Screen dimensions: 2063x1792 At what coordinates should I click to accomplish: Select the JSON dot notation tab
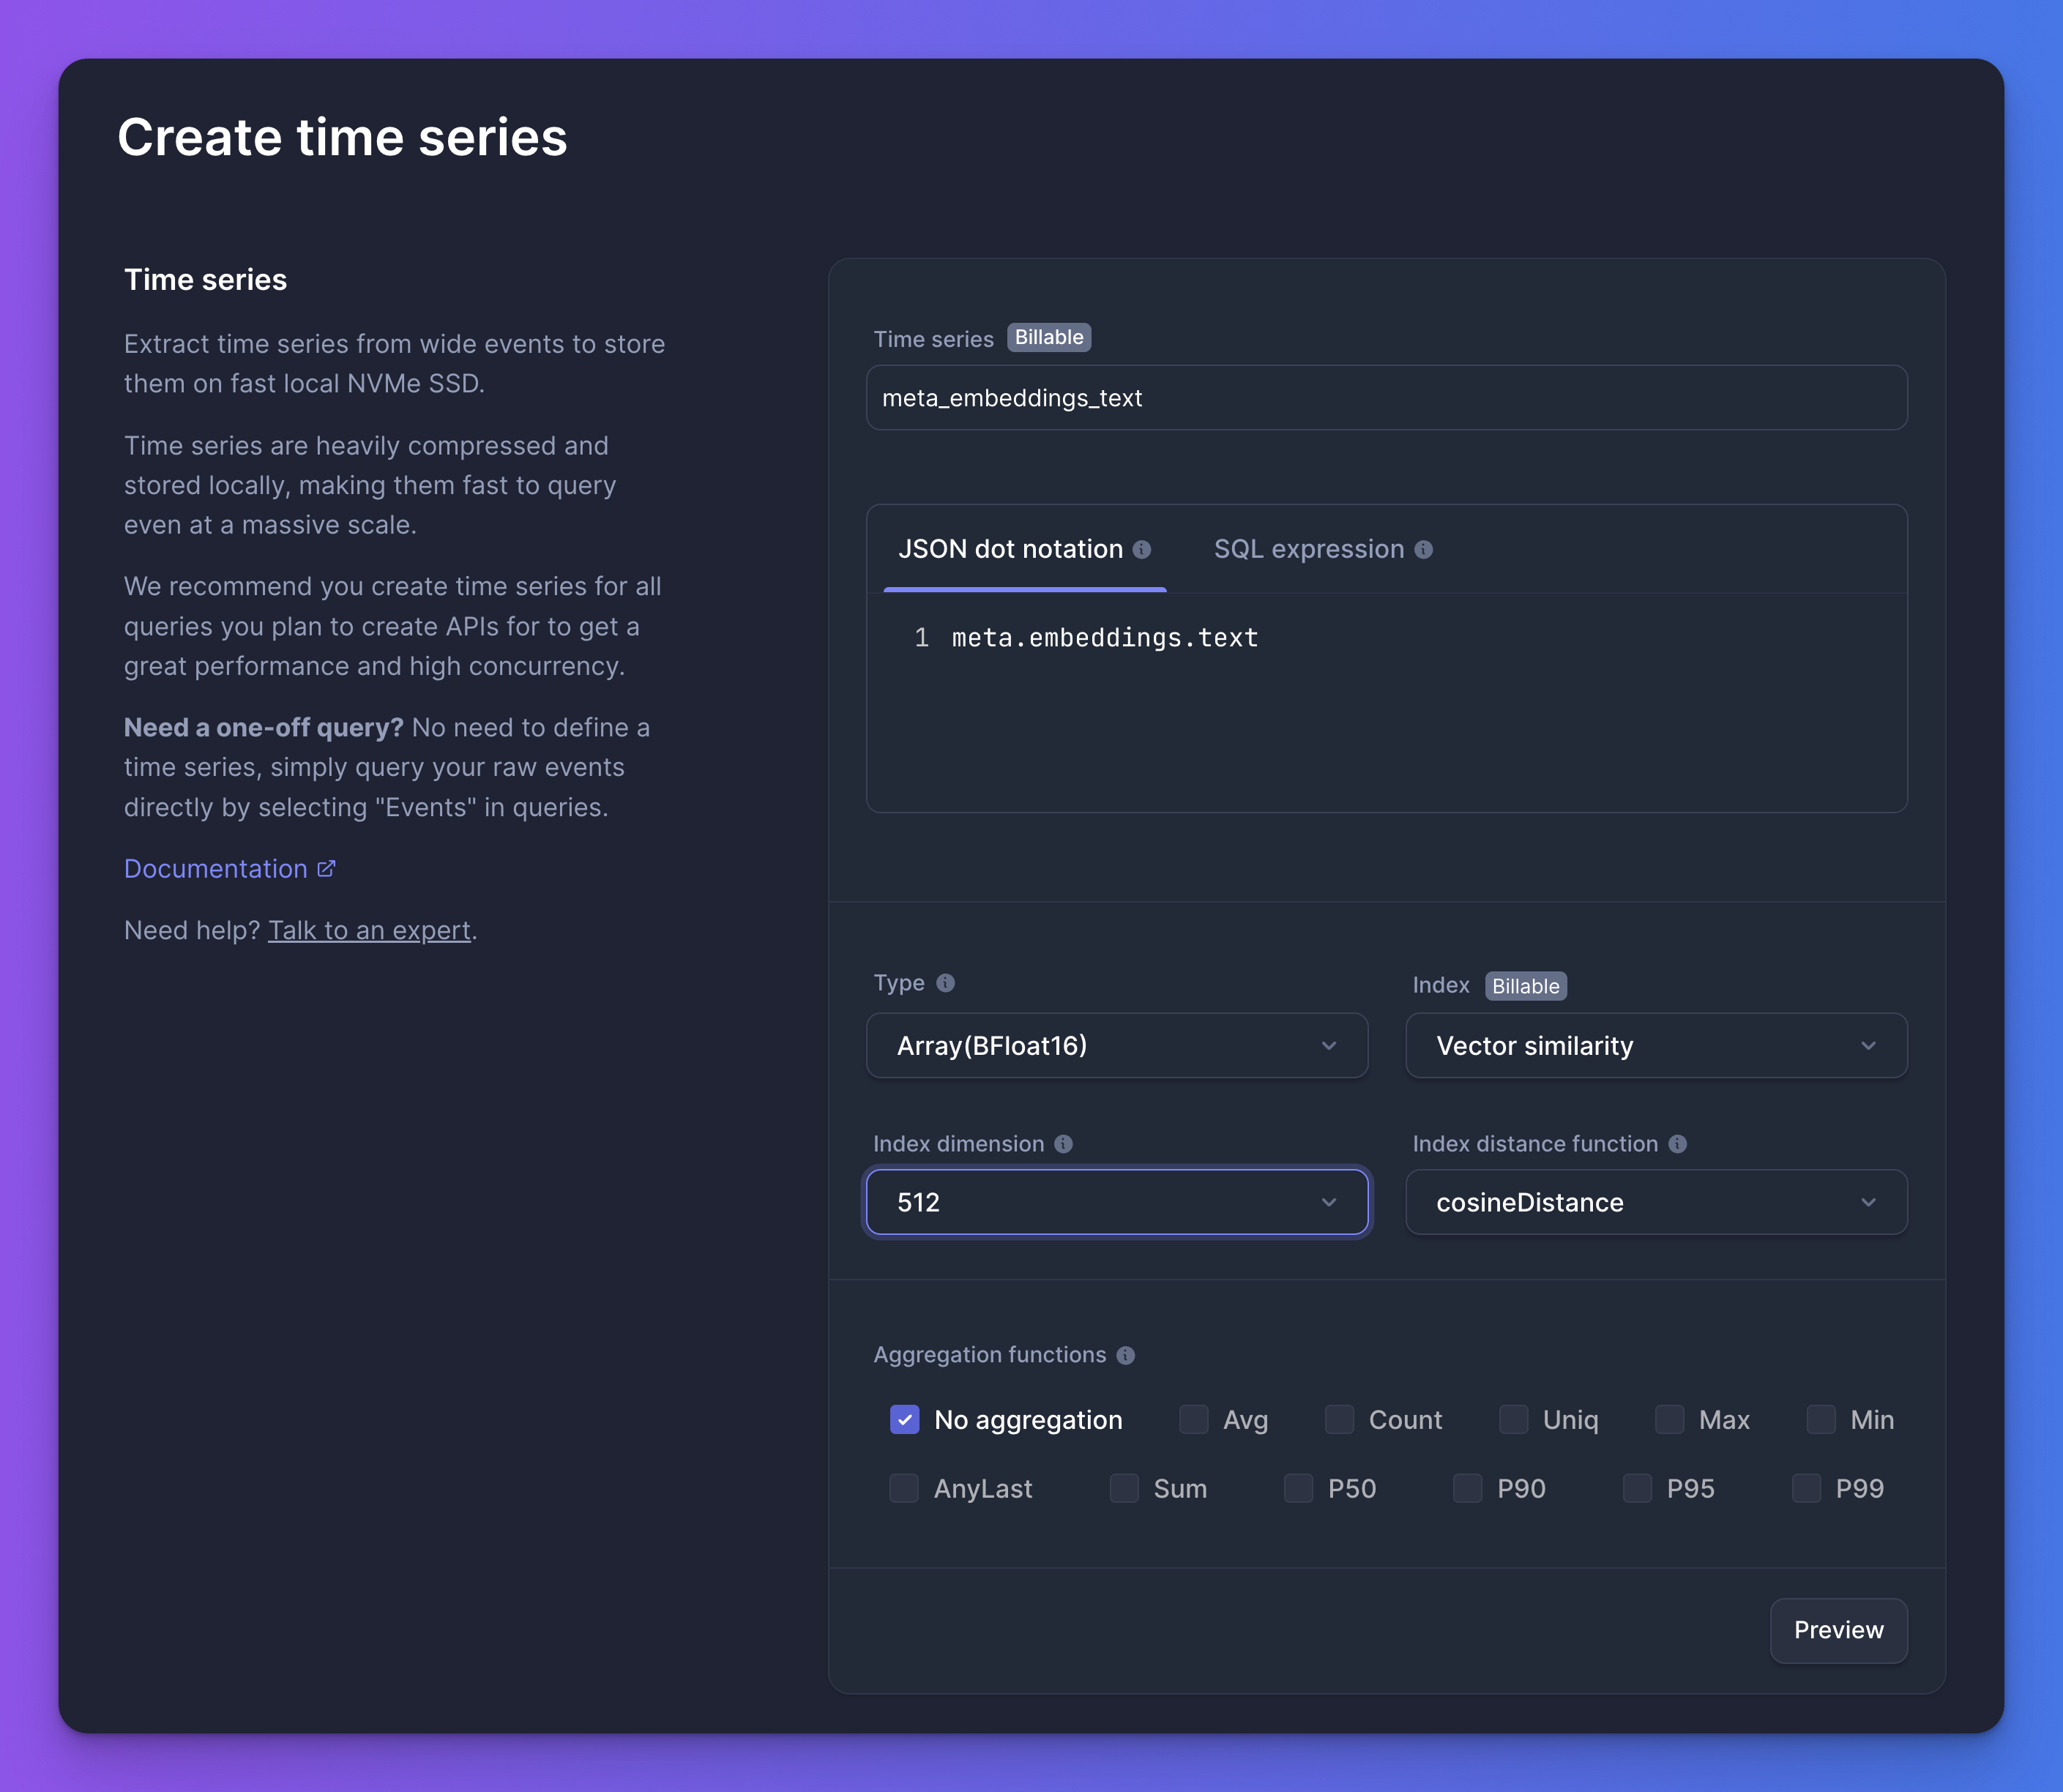click(x=1011, y=549)
